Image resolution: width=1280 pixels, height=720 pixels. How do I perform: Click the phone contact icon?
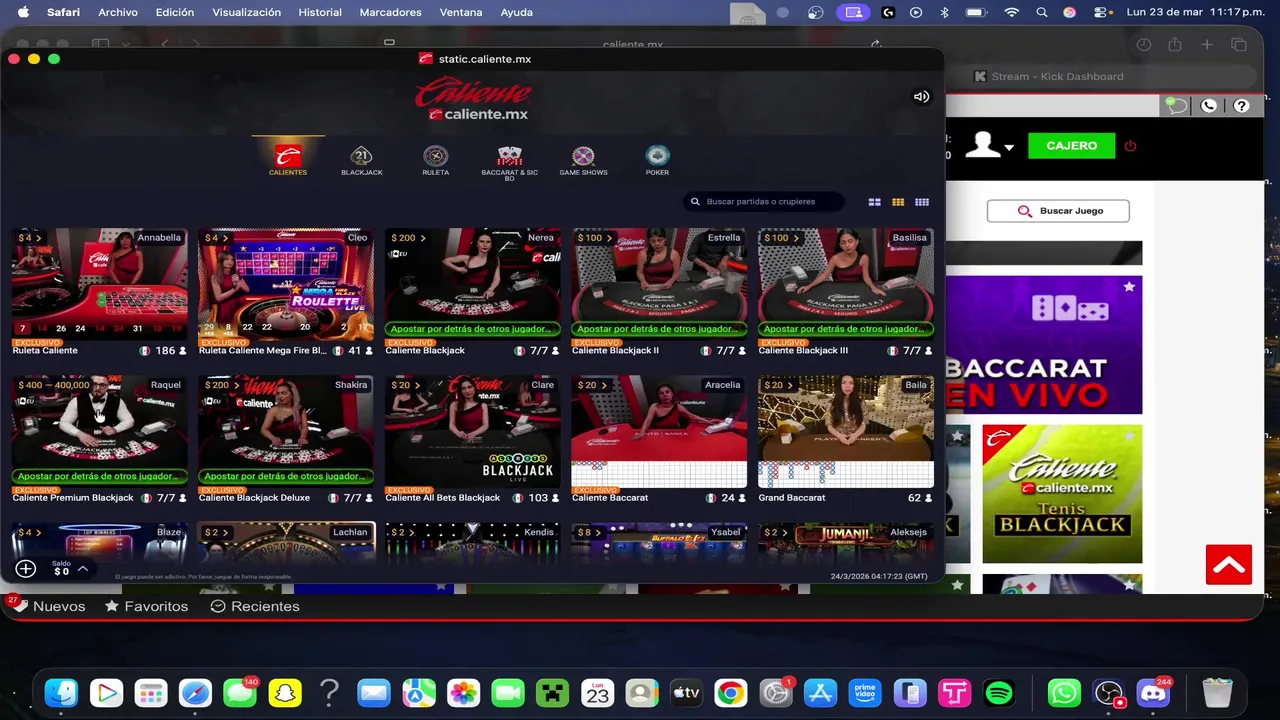[x=1209, y=105]
